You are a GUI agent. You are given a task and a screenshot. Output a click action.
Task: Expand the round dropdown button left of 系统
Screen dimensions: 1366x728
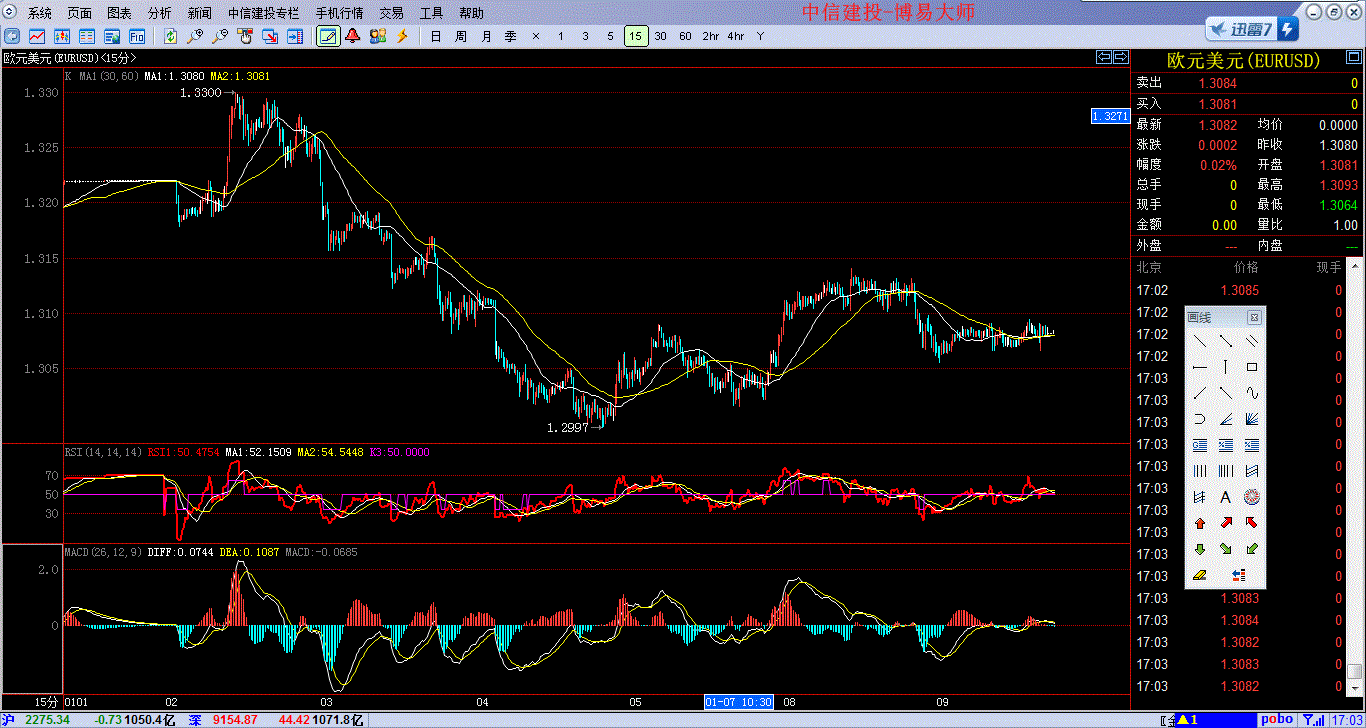[11, 13]
